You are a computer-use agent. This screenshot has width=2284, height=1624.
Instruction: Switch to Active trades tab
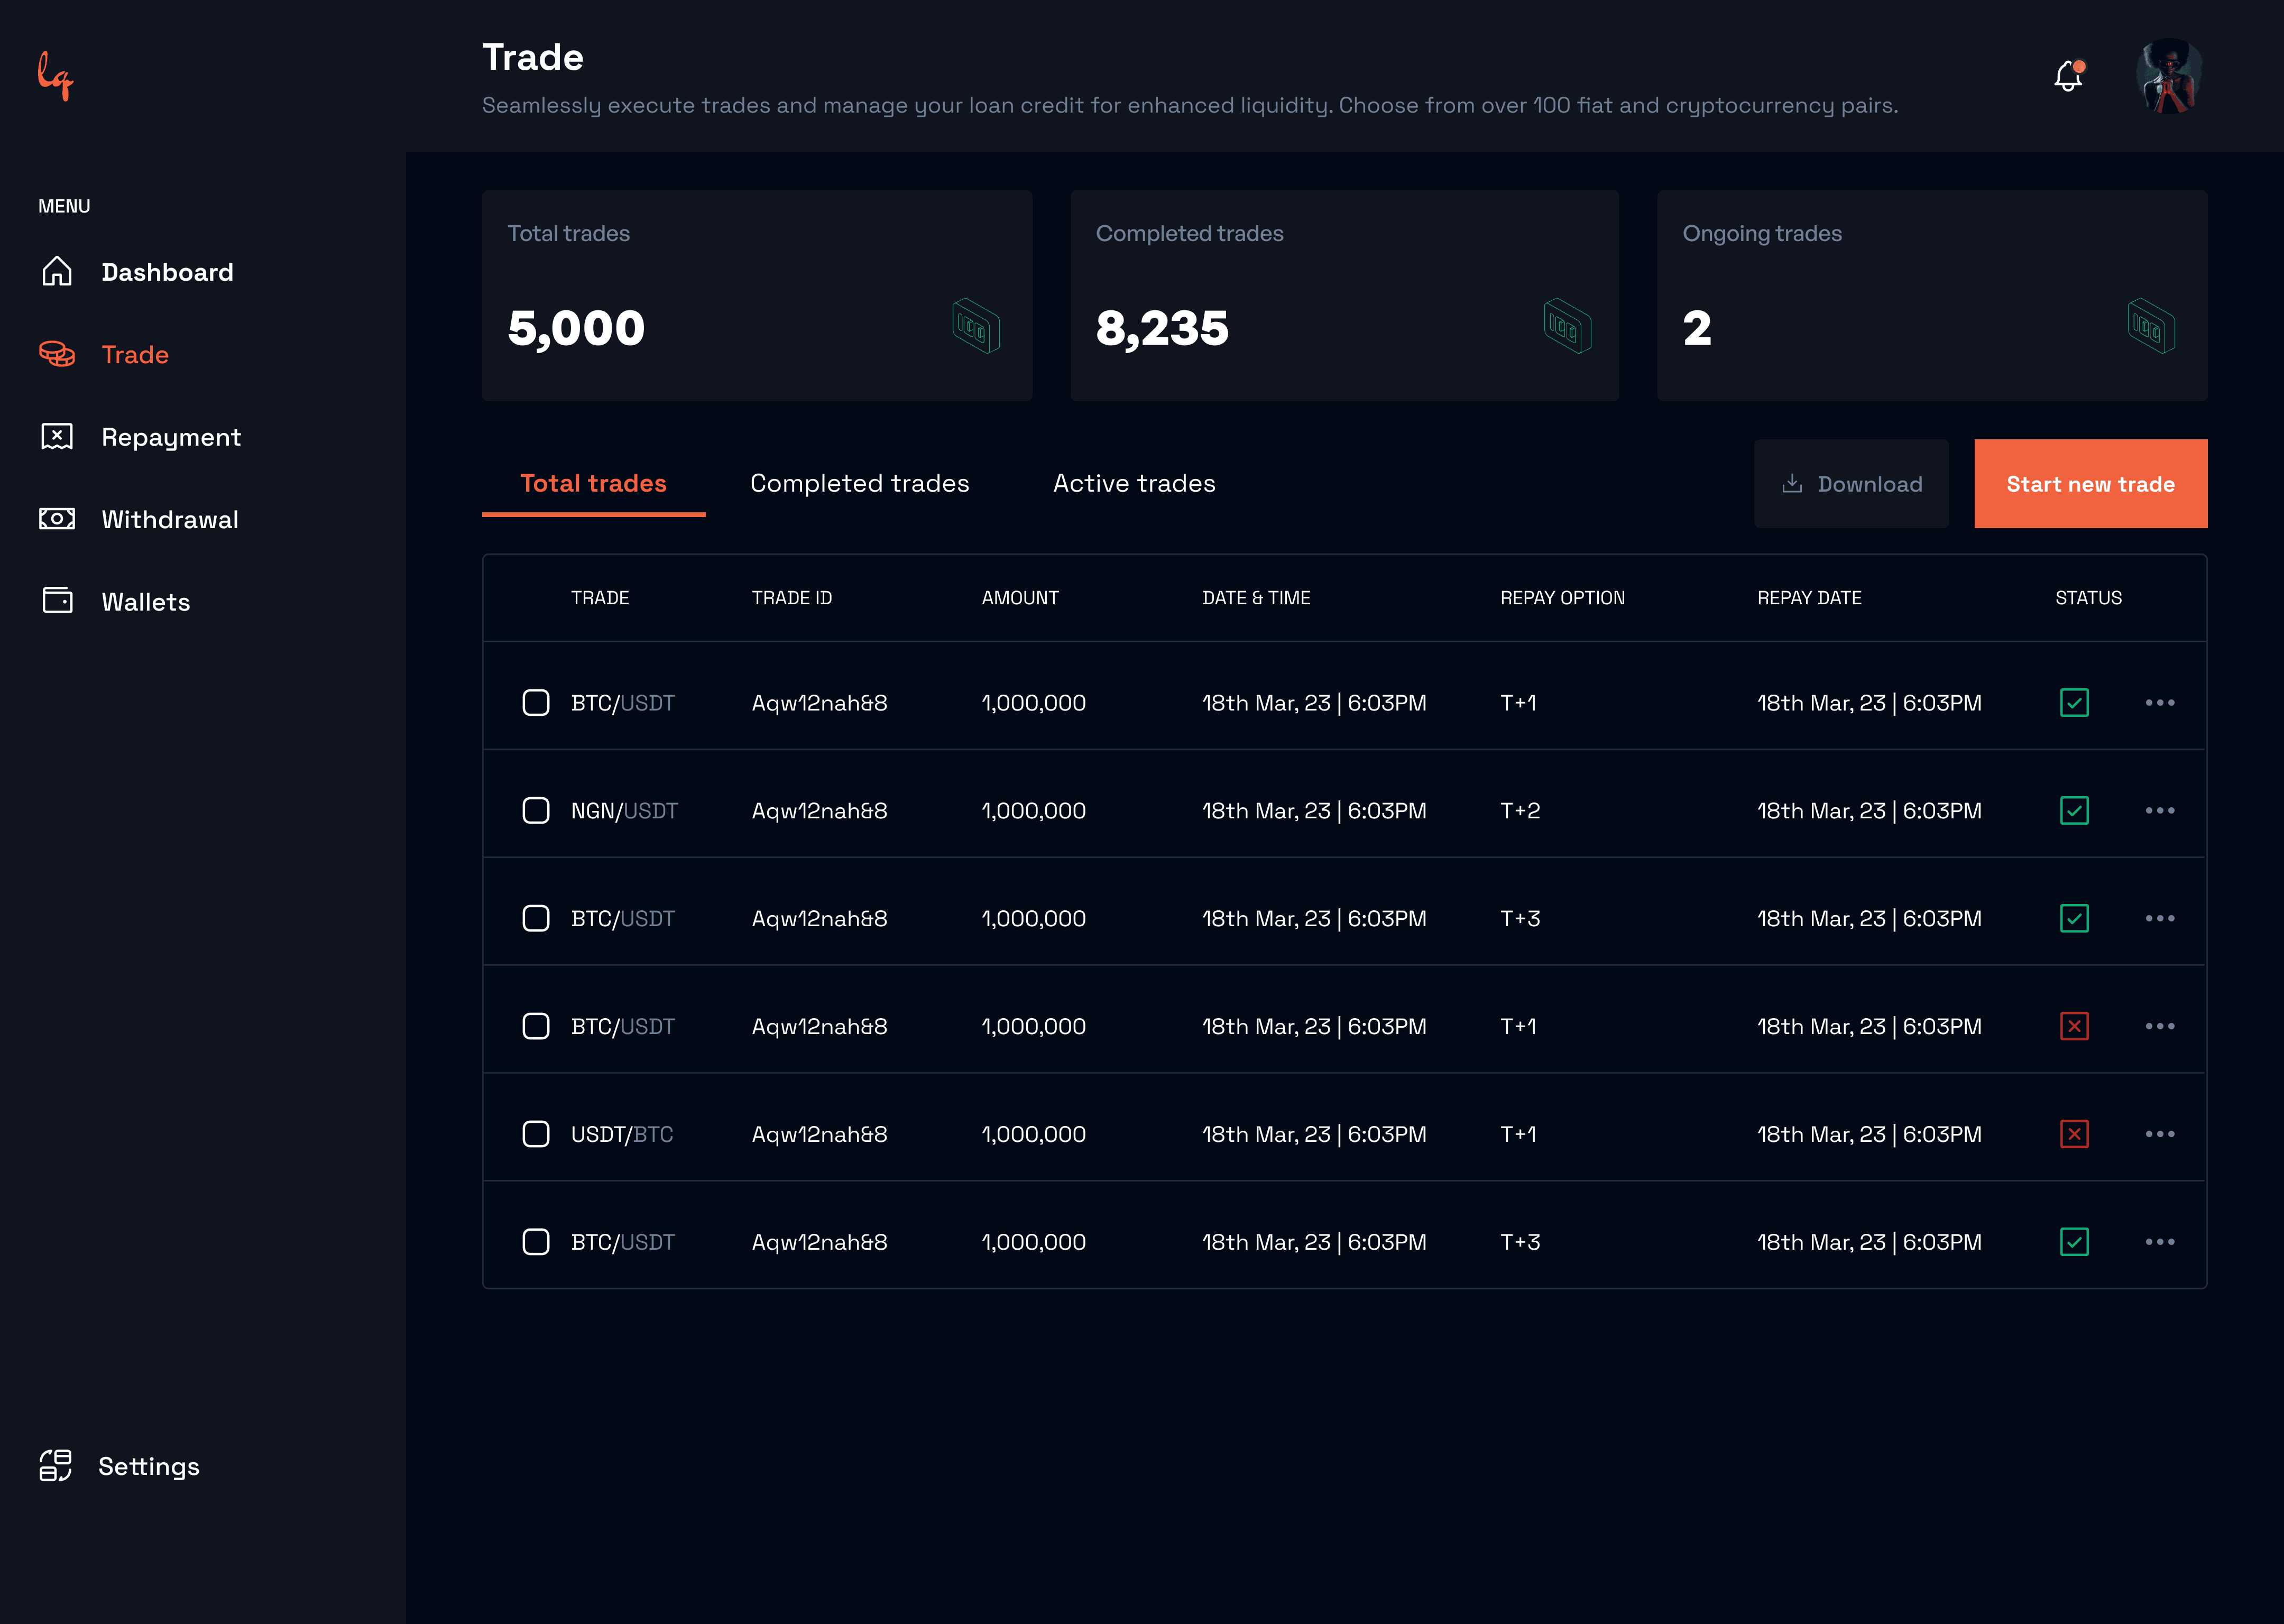tap(1134, 484)
